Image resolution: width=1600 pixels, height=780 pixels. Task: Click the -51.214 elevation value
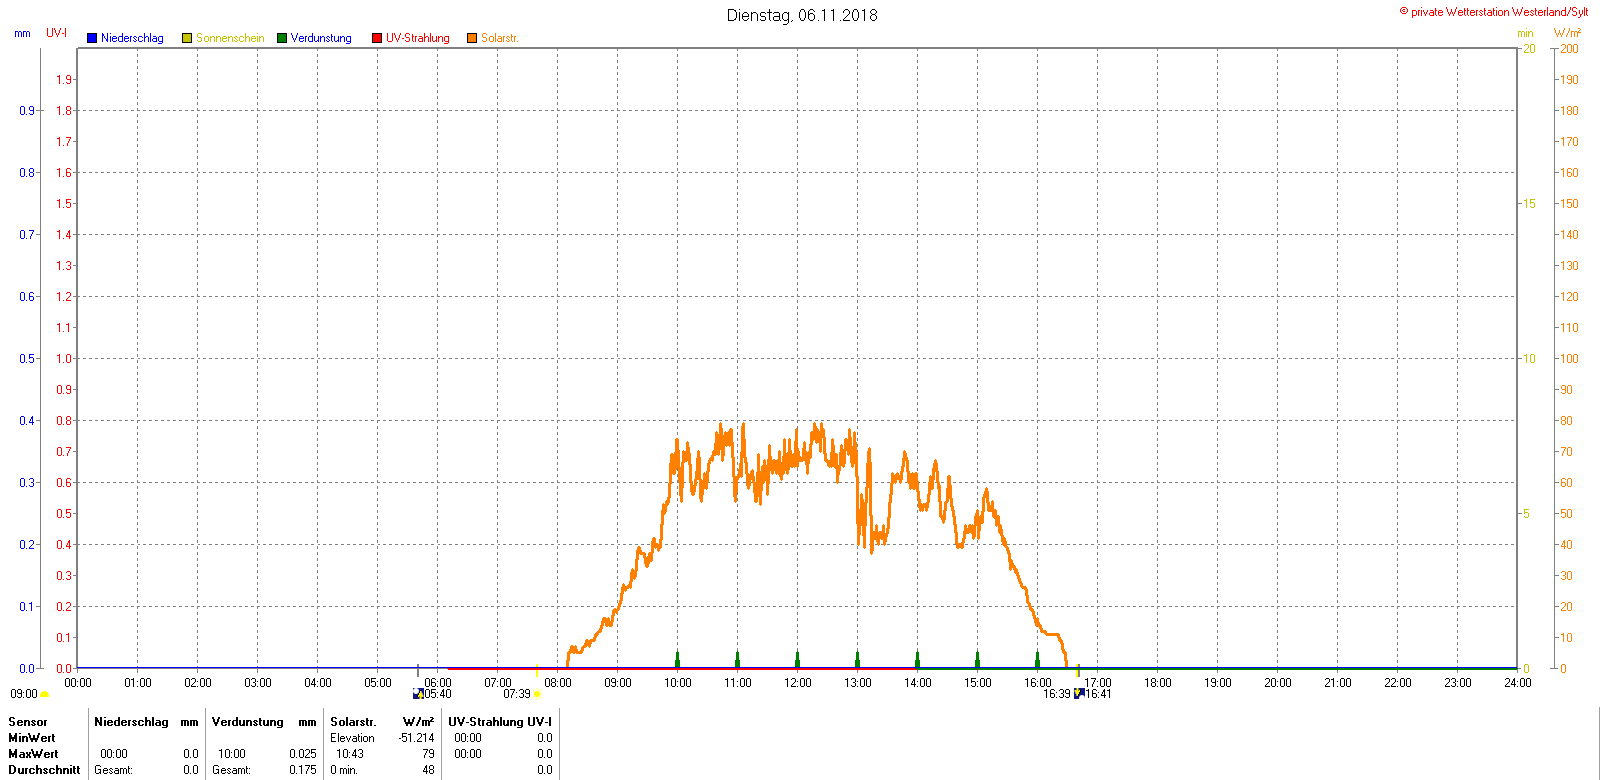(416, 738)
